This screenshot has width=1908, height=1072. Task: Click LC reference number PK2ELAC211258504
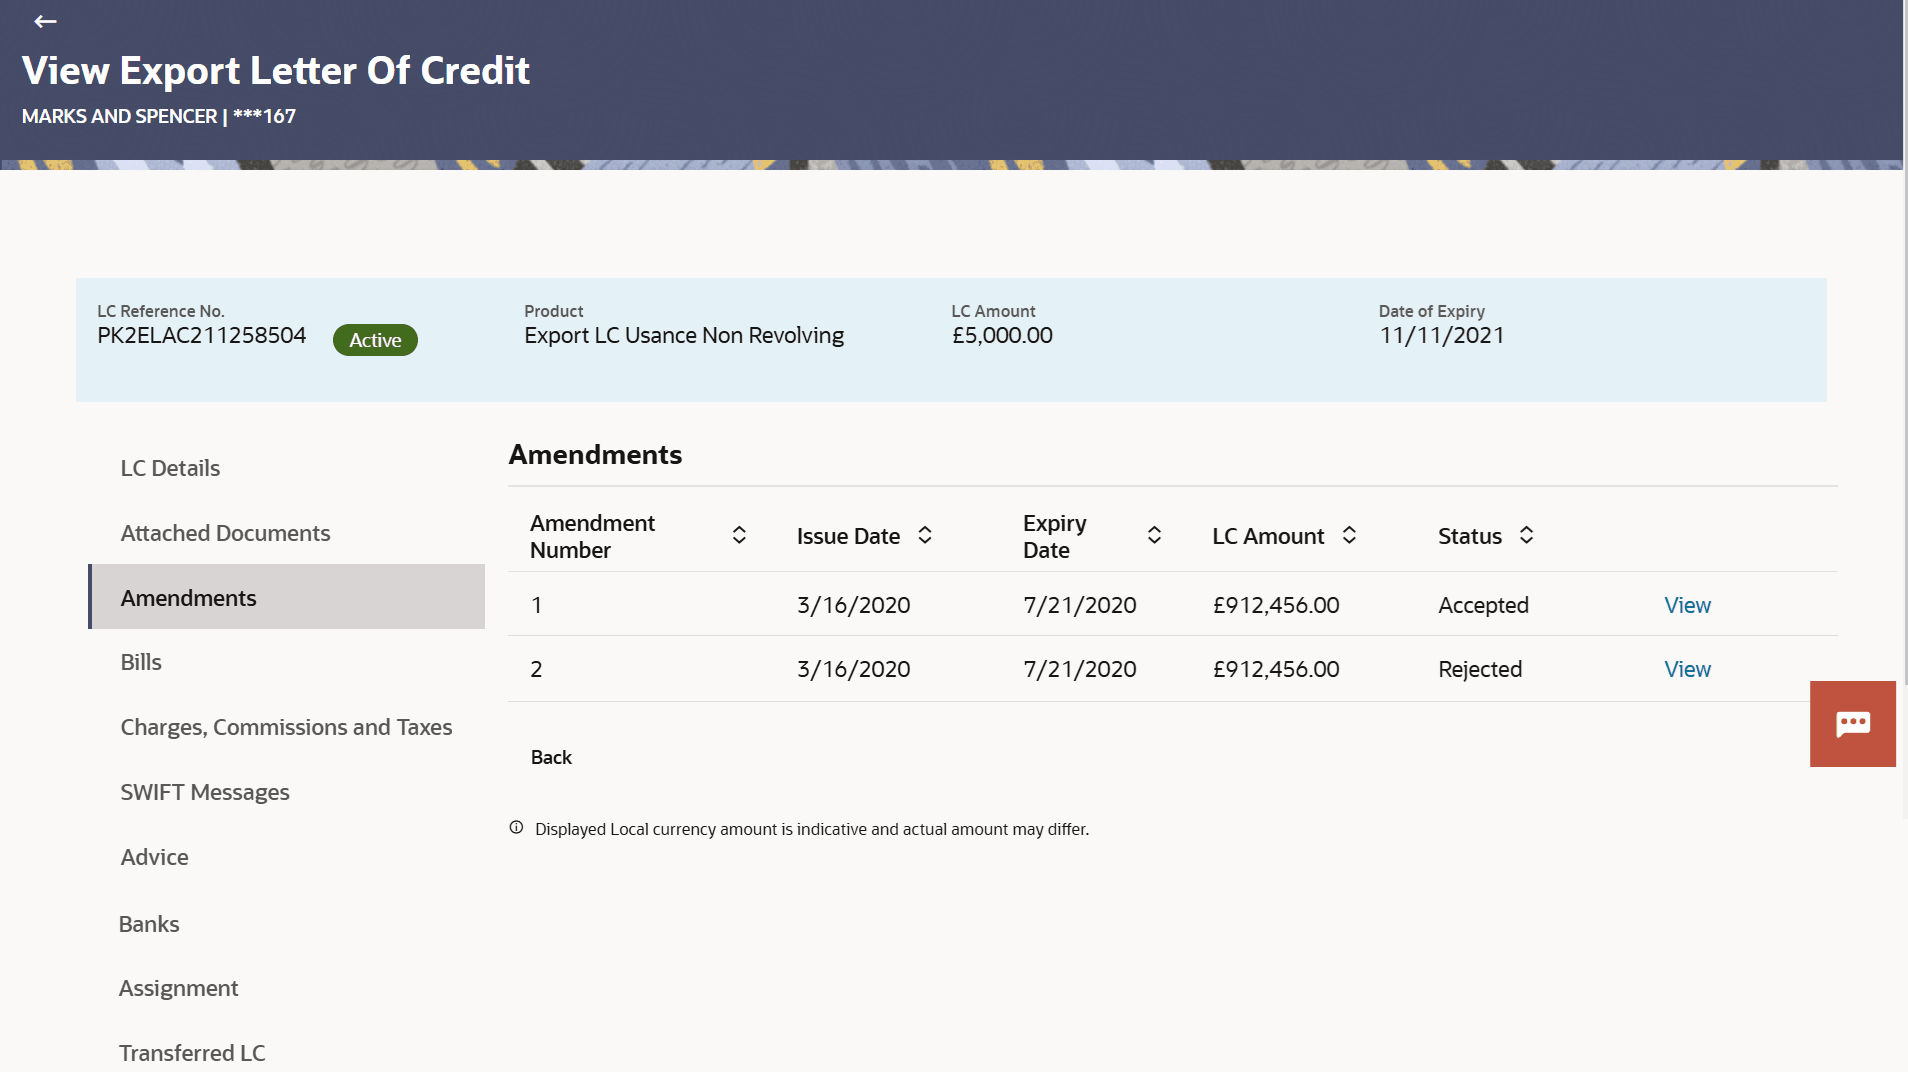pos(201,335)
